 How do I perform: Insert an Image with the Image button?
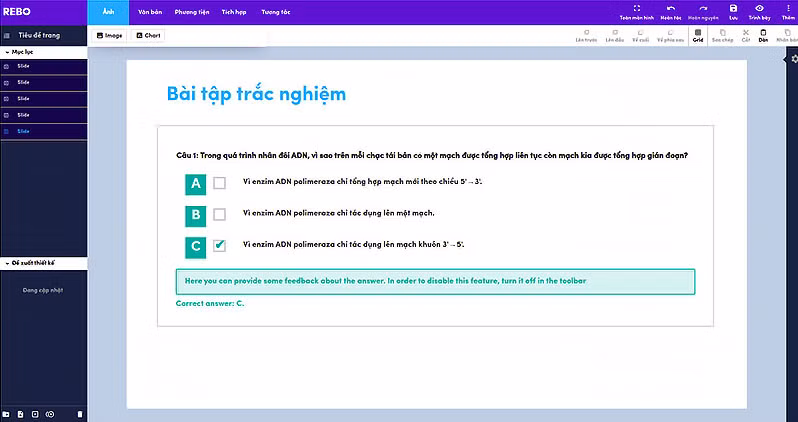109,36
